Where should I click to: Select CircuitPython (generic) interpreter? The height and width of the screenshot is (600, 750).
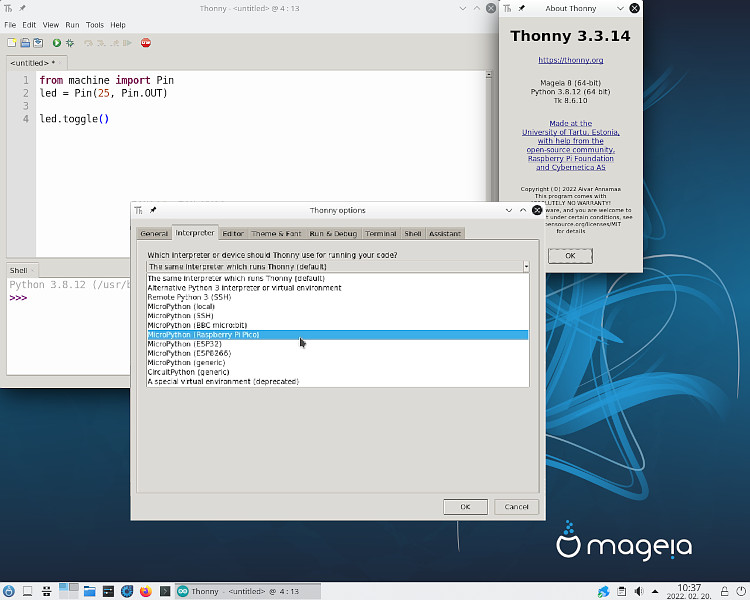coord(338,372)
